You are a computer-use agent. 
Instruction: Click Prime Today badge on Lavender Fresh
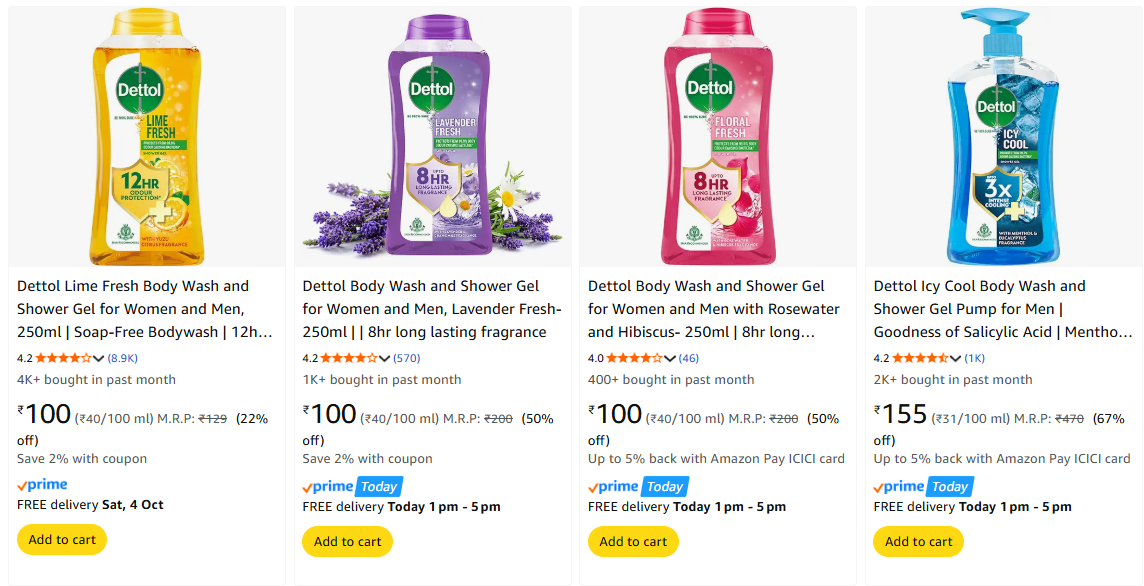(x=351, y=487)
